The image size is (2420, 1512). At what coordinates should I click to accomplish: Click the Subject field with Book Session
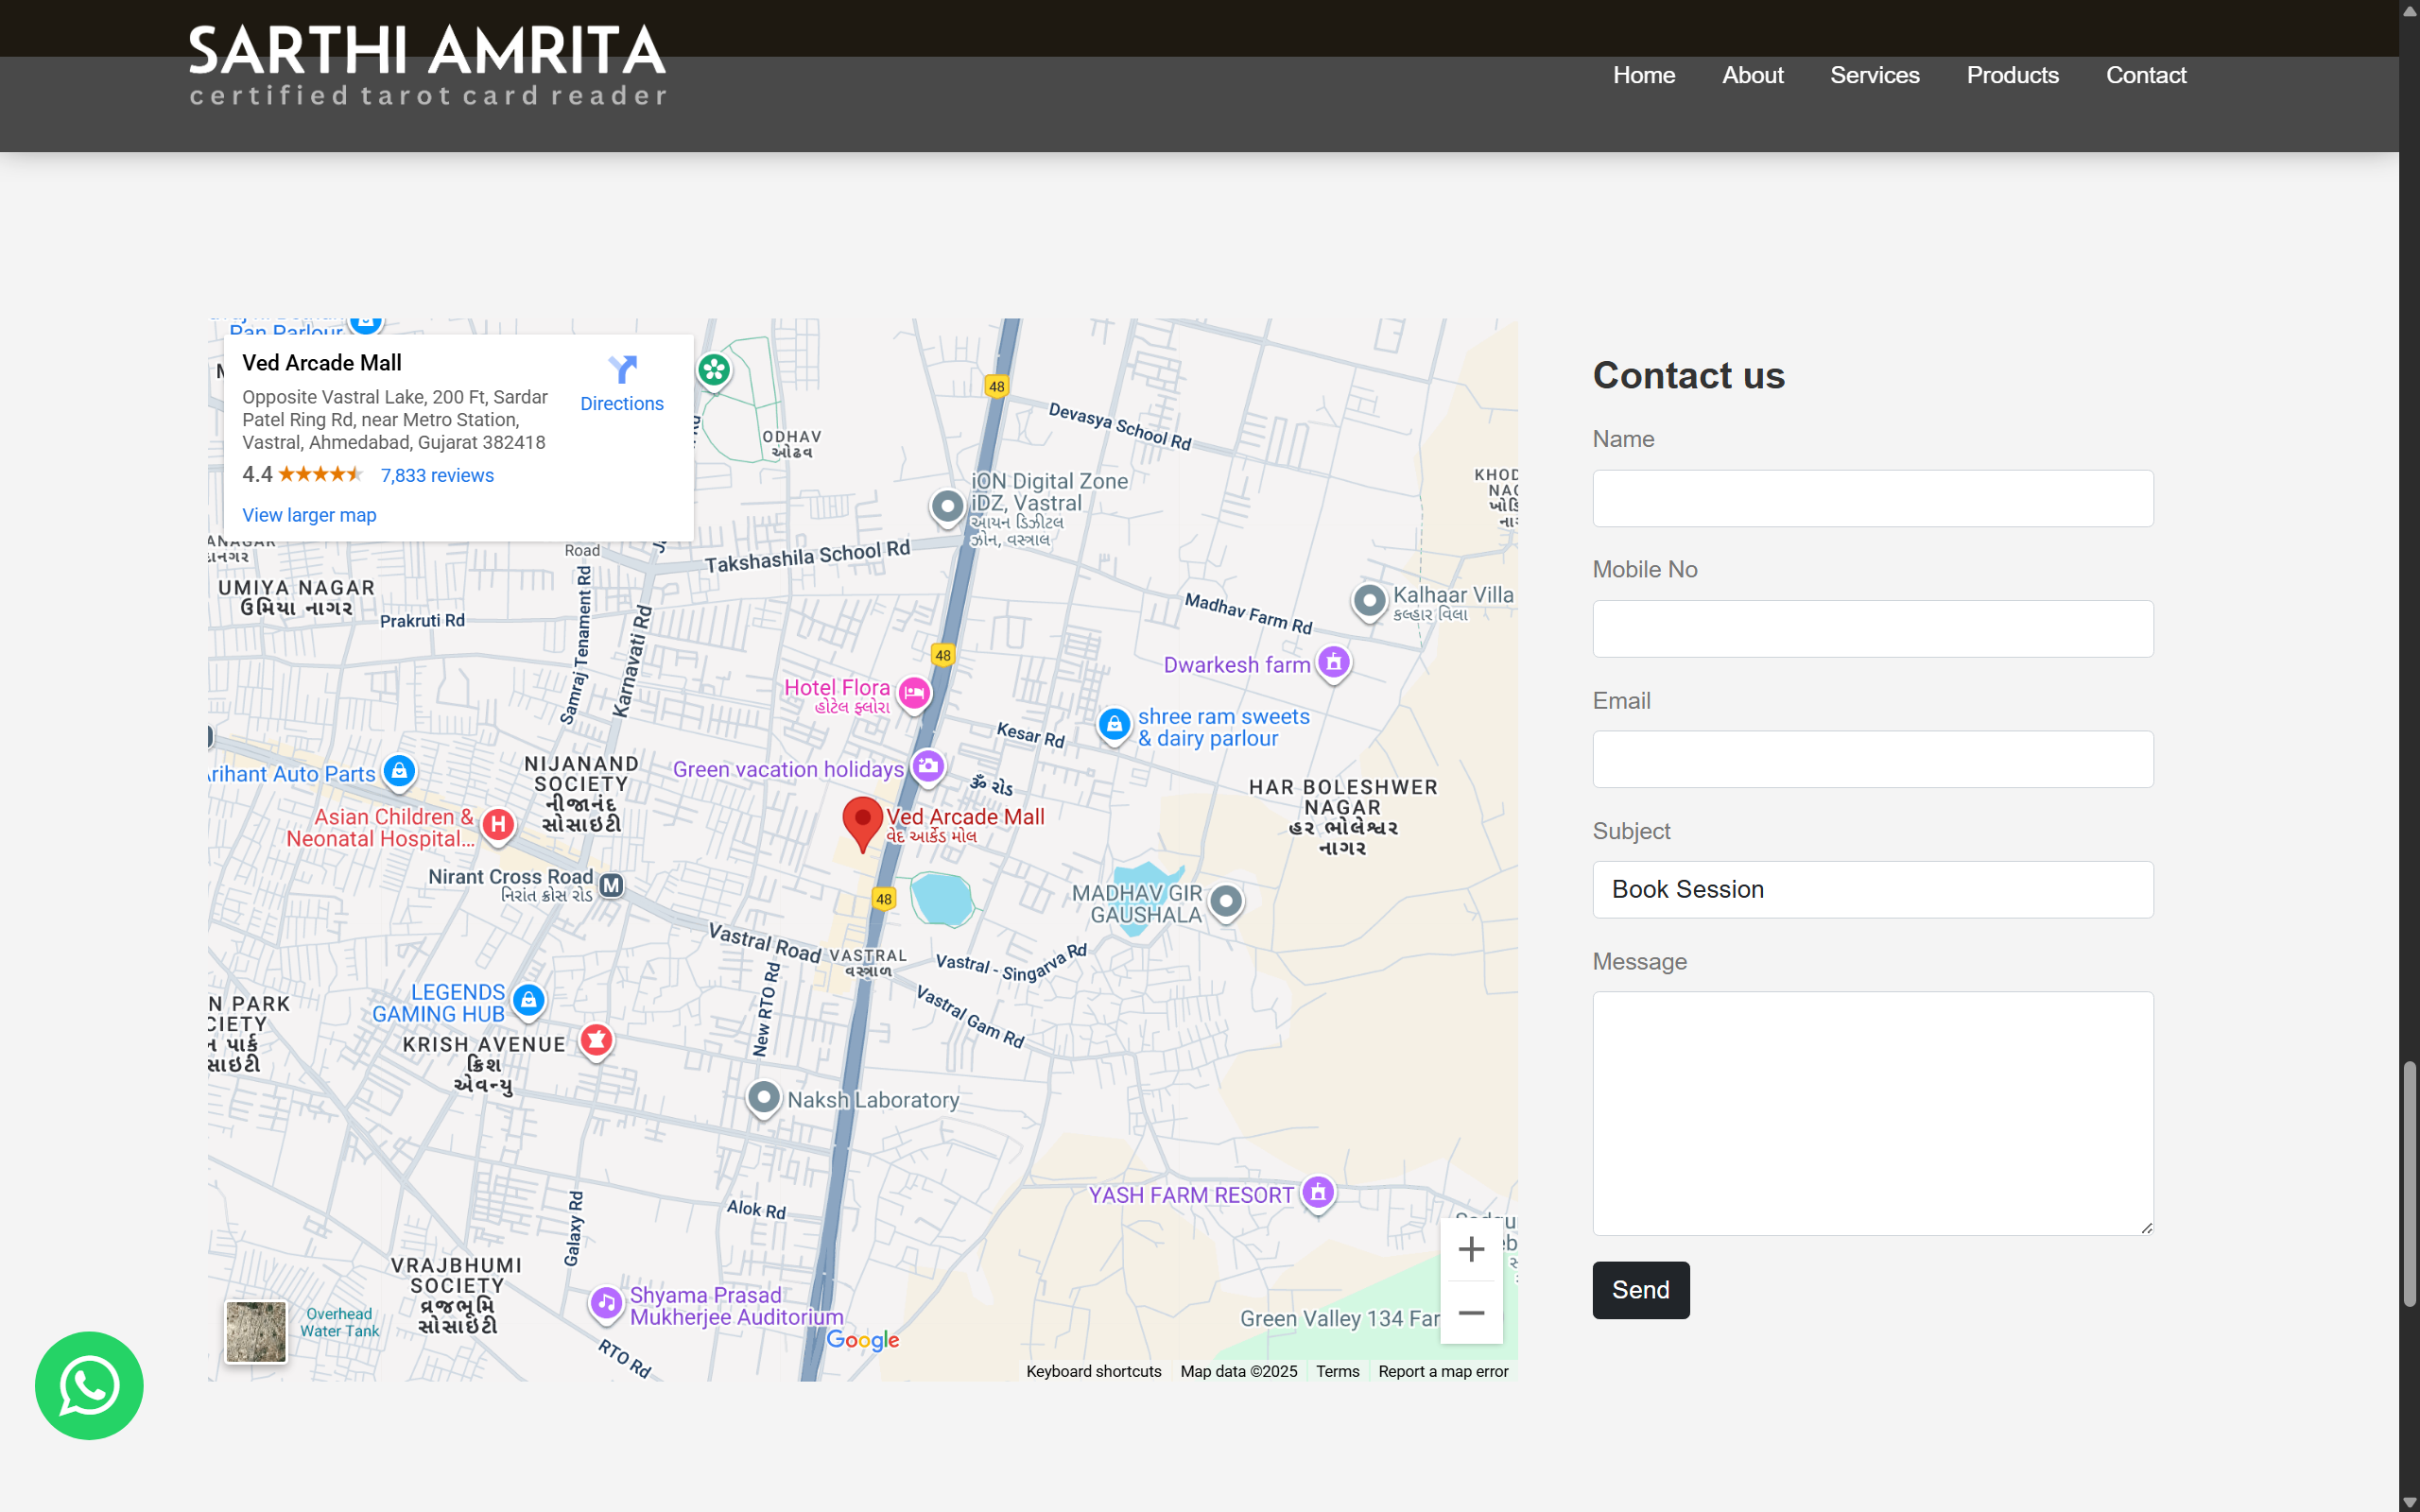1872,889
